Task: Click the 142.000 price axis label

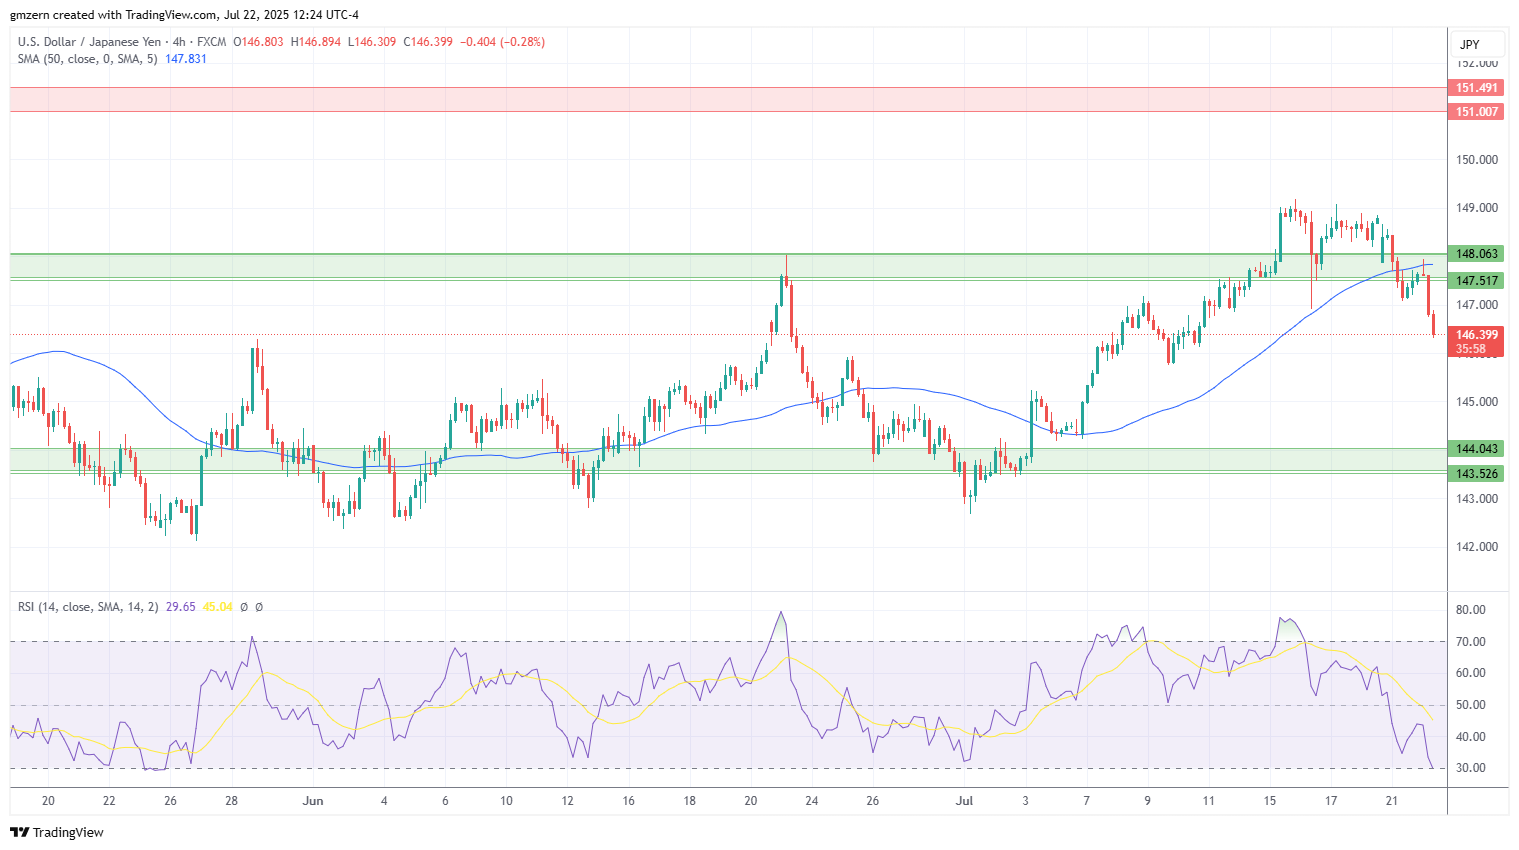Action: (x=1477, y=547)
